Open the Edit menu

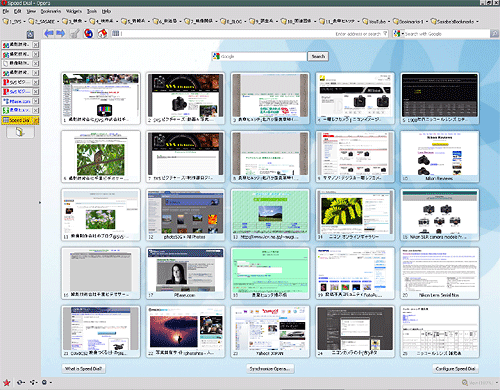pos(18,11)
